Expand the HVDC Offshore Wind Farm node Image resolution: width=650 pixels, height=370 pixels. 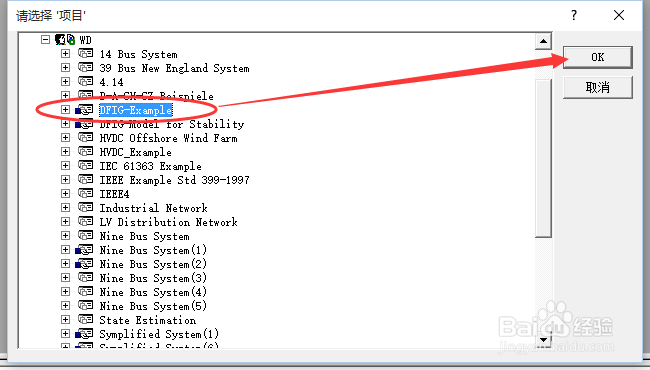(65, 138)
